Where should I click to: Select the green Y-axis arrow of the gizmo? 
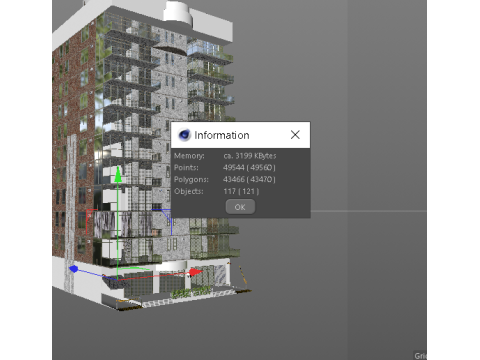point(118,174)
